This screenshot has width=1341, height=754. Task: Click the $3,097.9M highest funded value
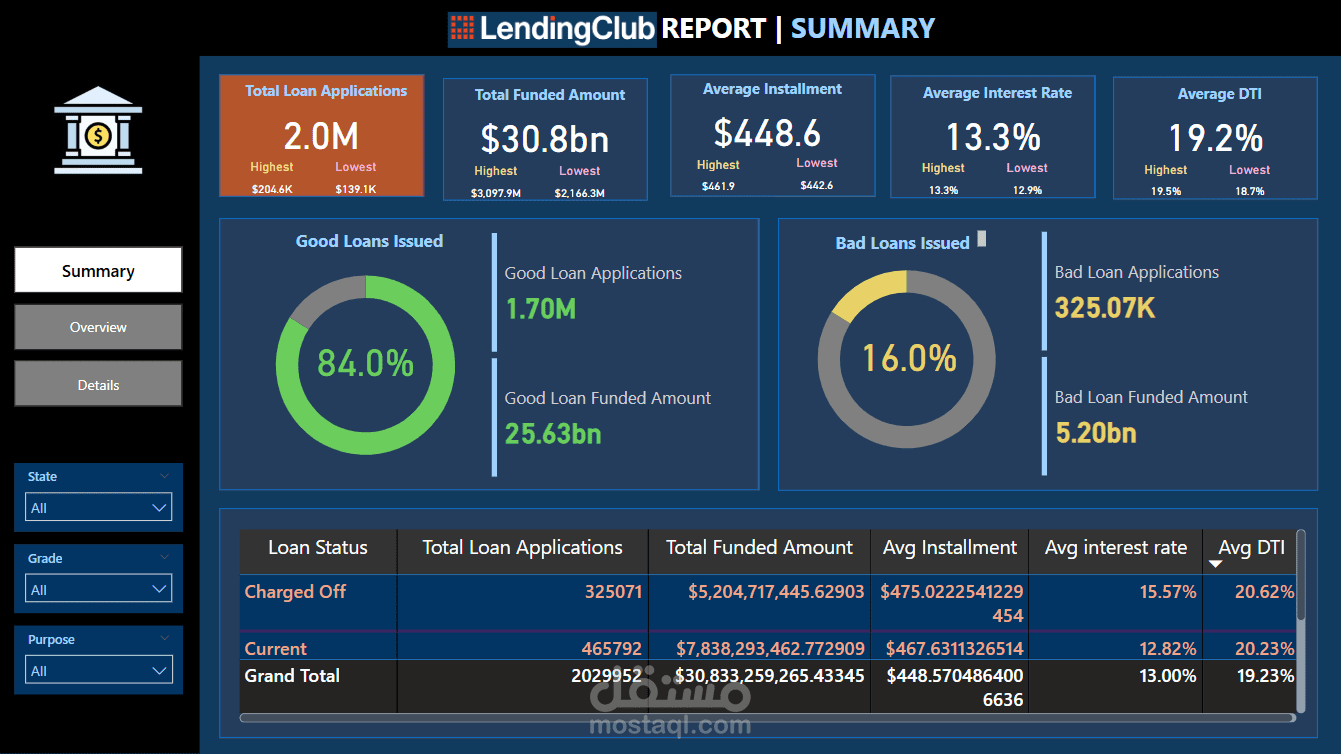496,193
